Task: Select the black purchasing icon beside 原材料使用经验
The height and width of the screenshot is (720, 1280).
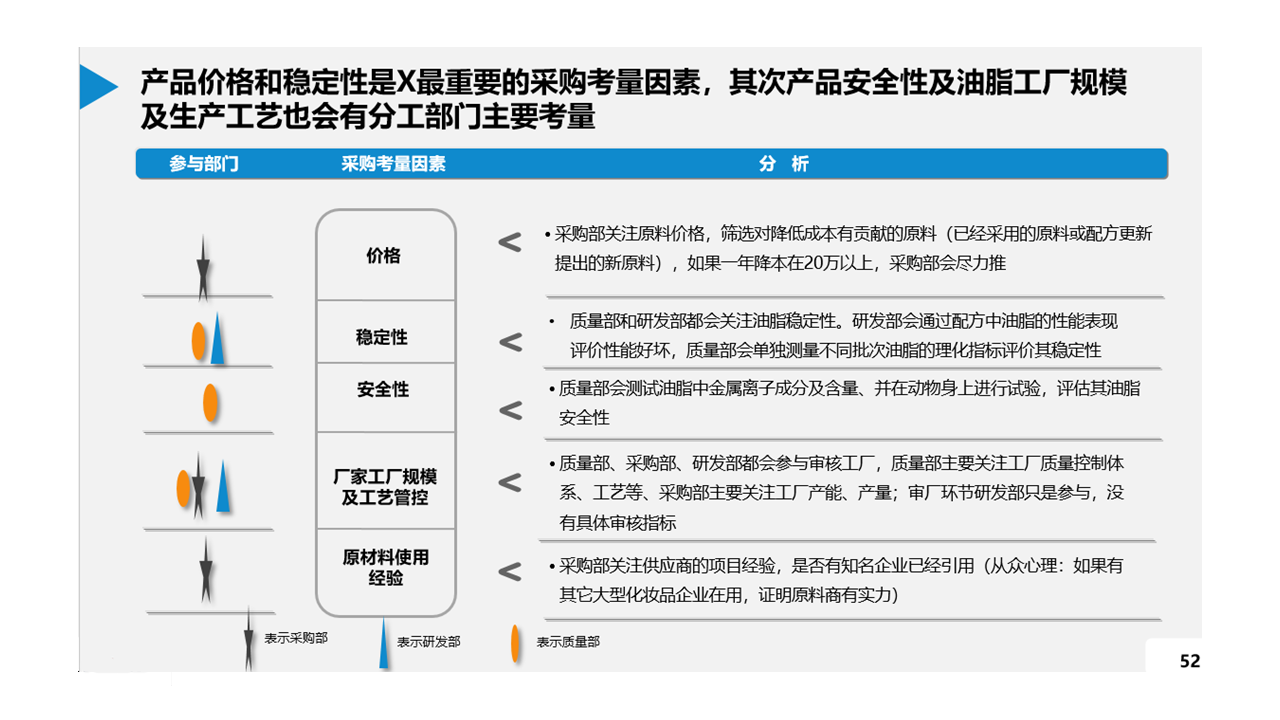Action: (x=206, y=574)
